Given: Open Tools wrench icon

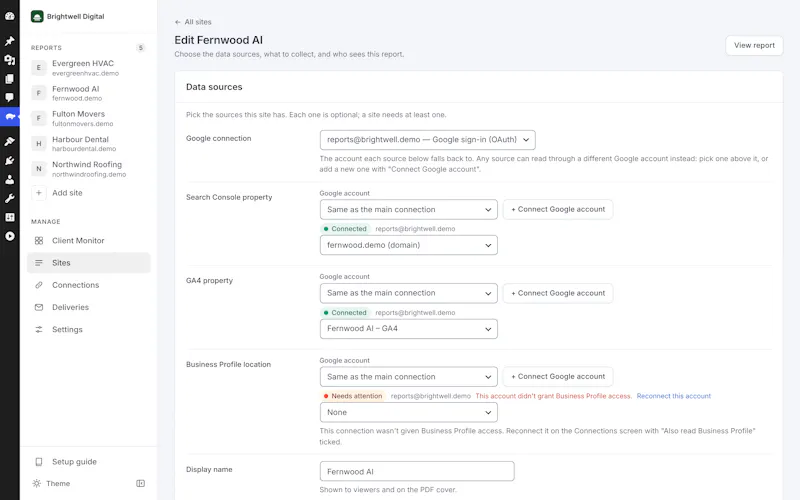Looking at the screenshot, I should coord(10,198).
